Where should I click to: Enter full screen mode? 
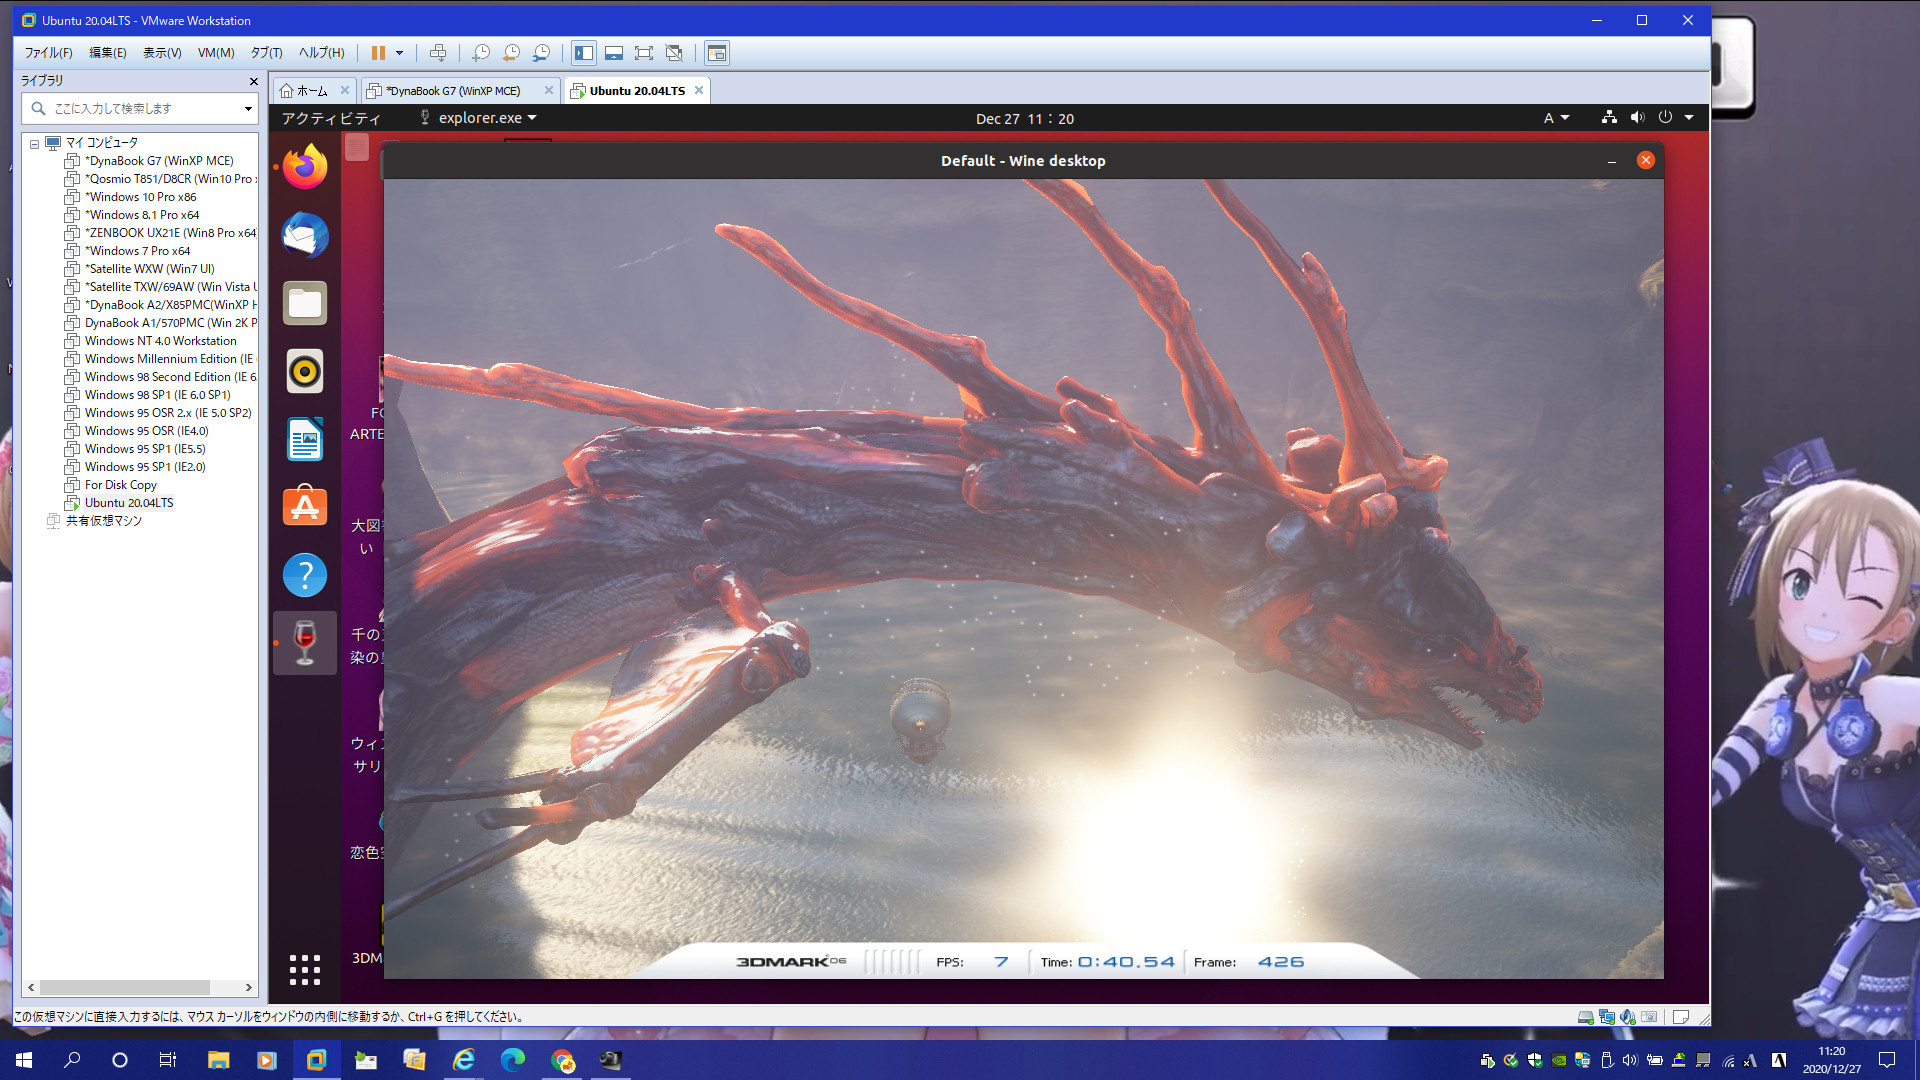click(644, 53)
